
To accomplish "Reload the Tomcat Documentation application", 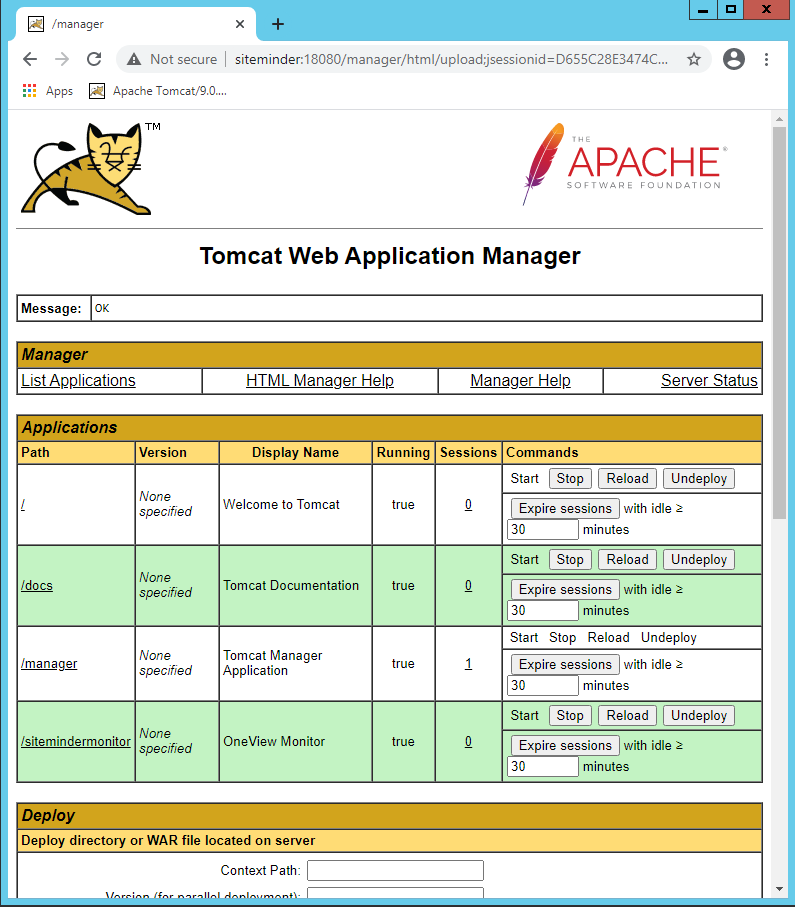I will point(627,559).
